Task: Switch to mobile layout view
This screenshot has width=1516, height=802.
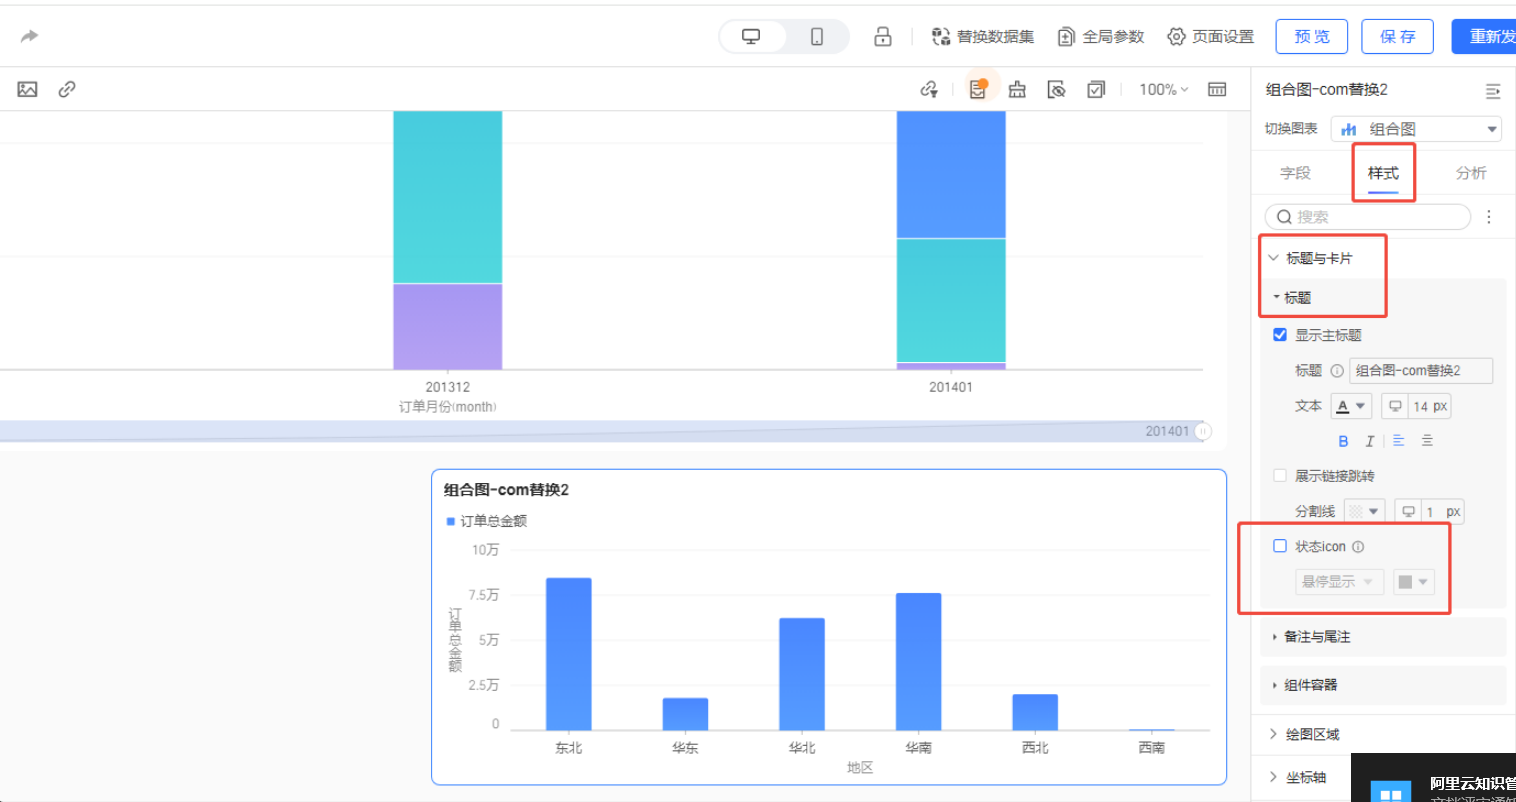Action: coord(816,37)
